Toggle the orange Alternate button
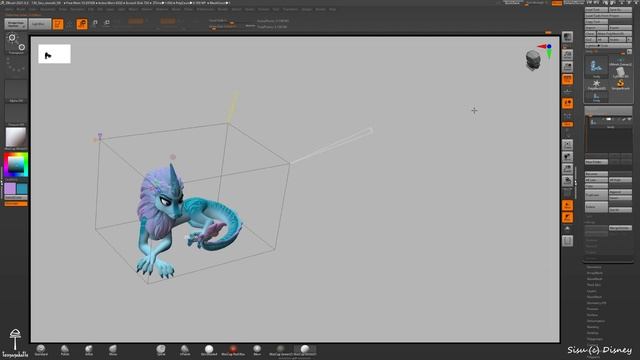Screen dimensions: 640x360 click(x=16, y=203)
